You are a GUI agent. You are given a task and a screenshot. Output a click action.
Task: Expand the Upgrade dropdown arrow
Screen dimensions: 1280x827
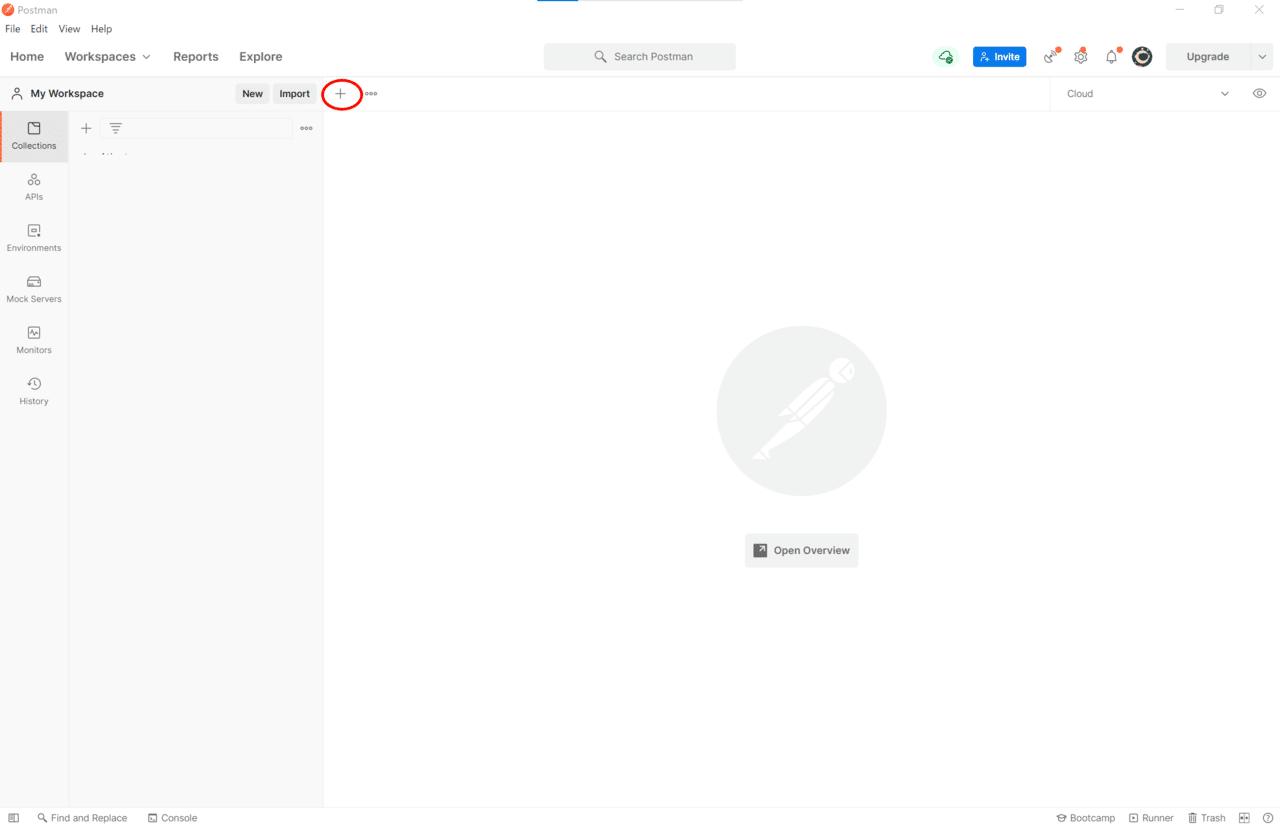[1262, 57]
